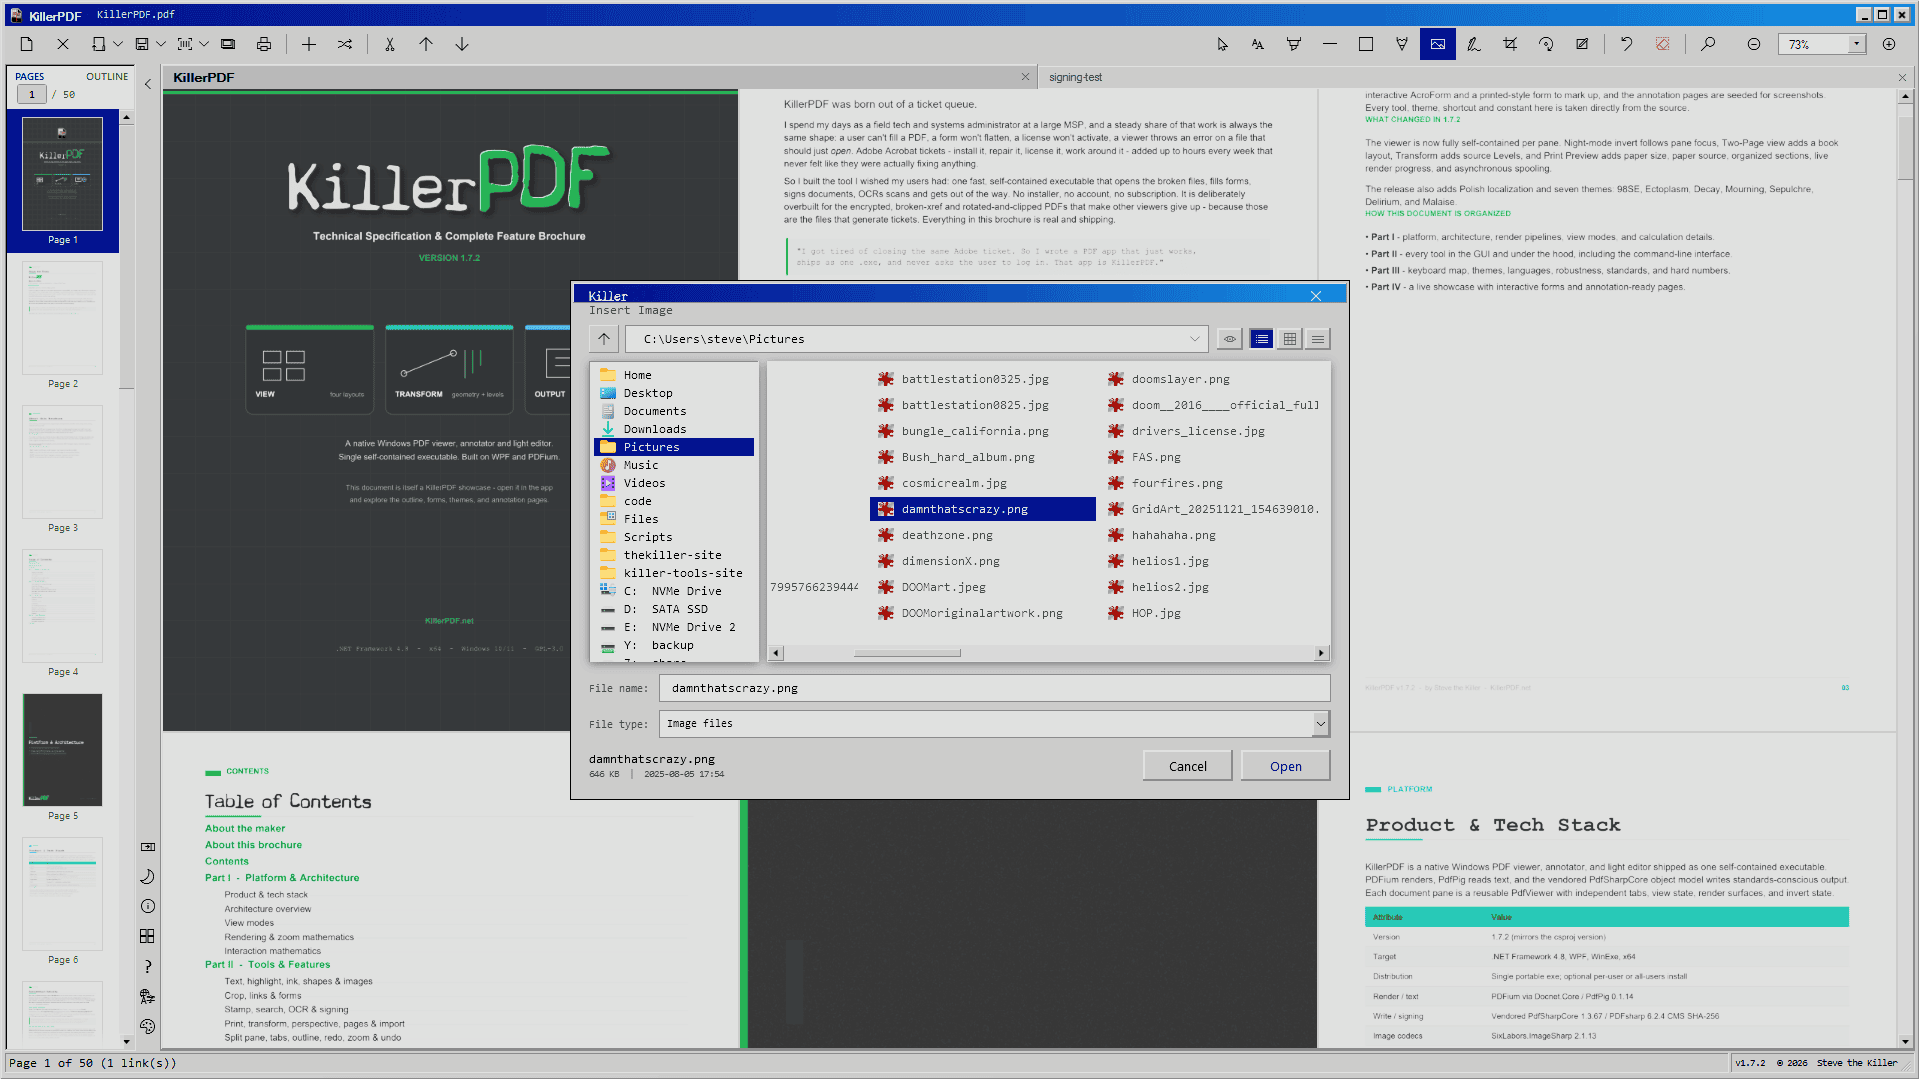Click the move page up arrow
The height and width of the screenshot is (1079, 1919).
pyautogui.click(x=426, y=44)
